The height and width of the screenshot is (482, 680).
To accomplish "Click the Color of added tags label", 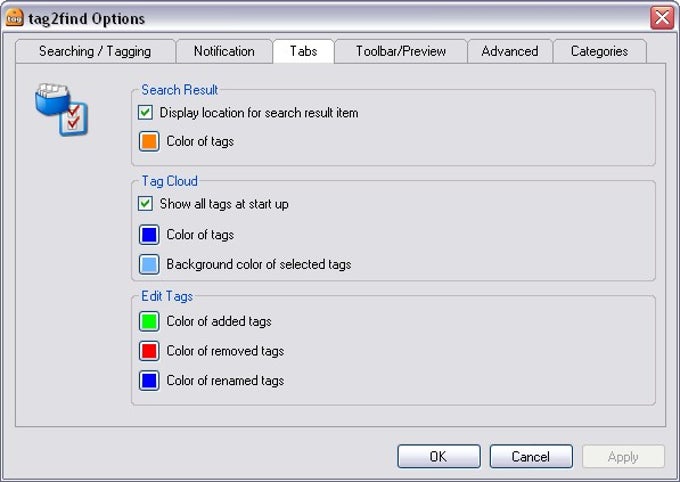I will tap(219, 321).
